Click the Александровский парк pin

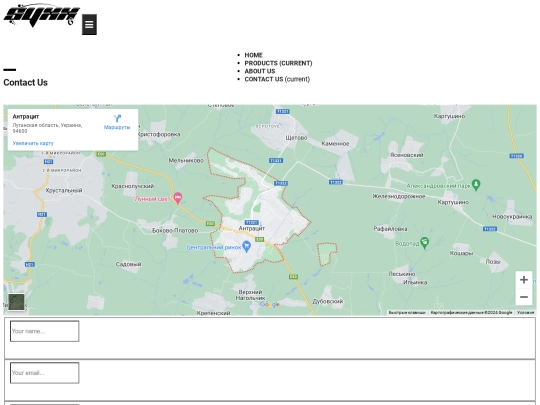click(476, 185)
